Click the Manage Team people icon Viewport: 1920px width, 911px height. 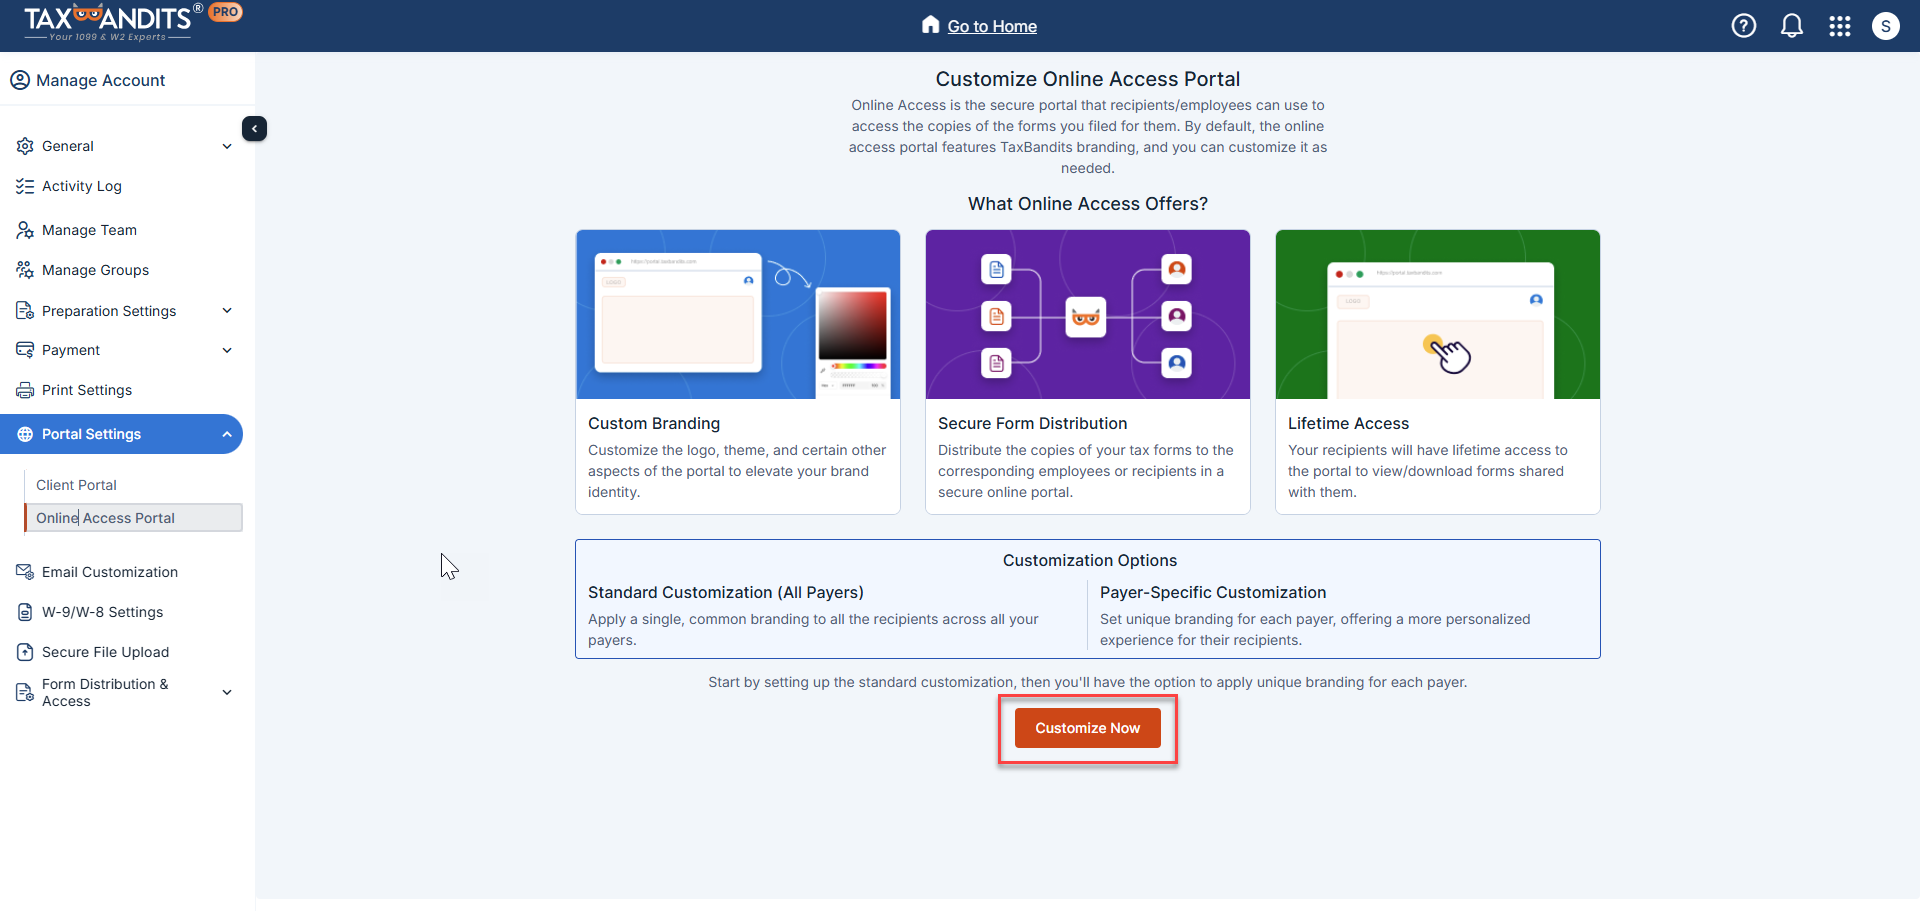coord(25,230)
